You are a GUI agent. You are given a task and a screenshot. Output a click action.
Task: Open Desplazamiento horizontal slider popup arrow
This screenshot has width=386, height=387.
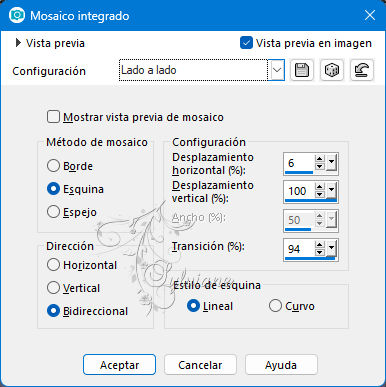point(331,163)
